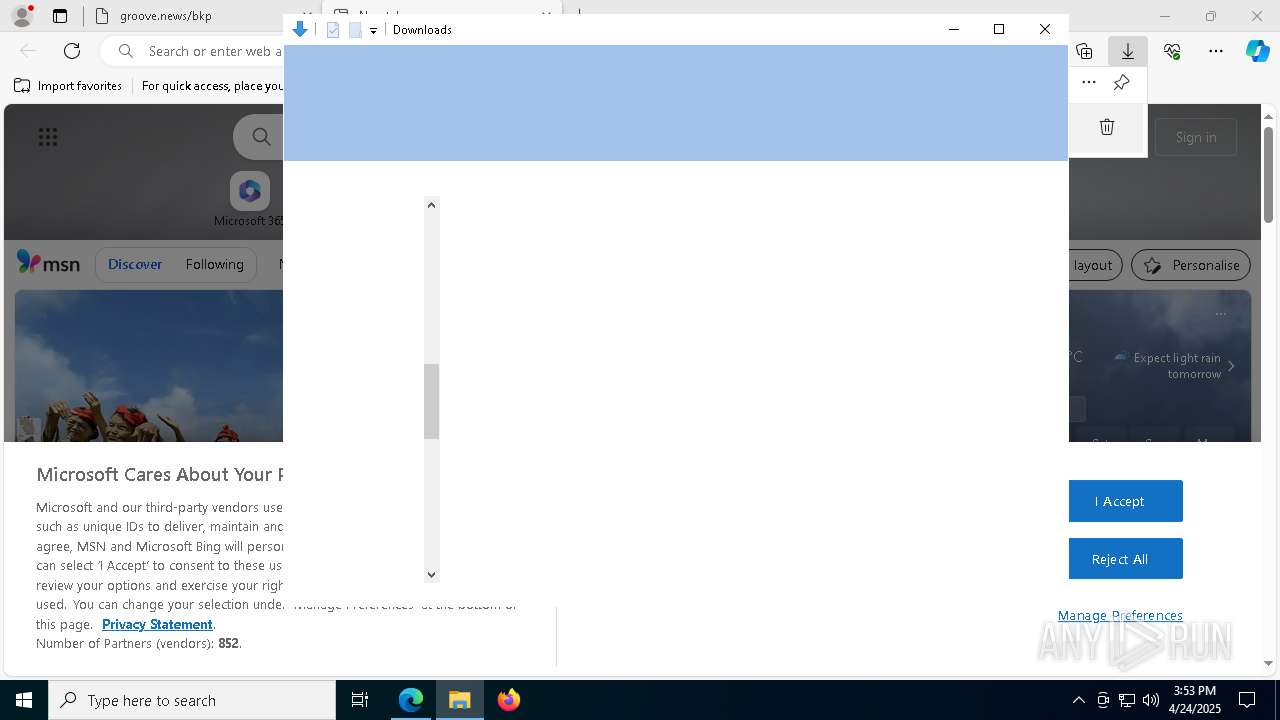Open the notification center icon
1280x720 pixels.
[x=1247, y=700]
